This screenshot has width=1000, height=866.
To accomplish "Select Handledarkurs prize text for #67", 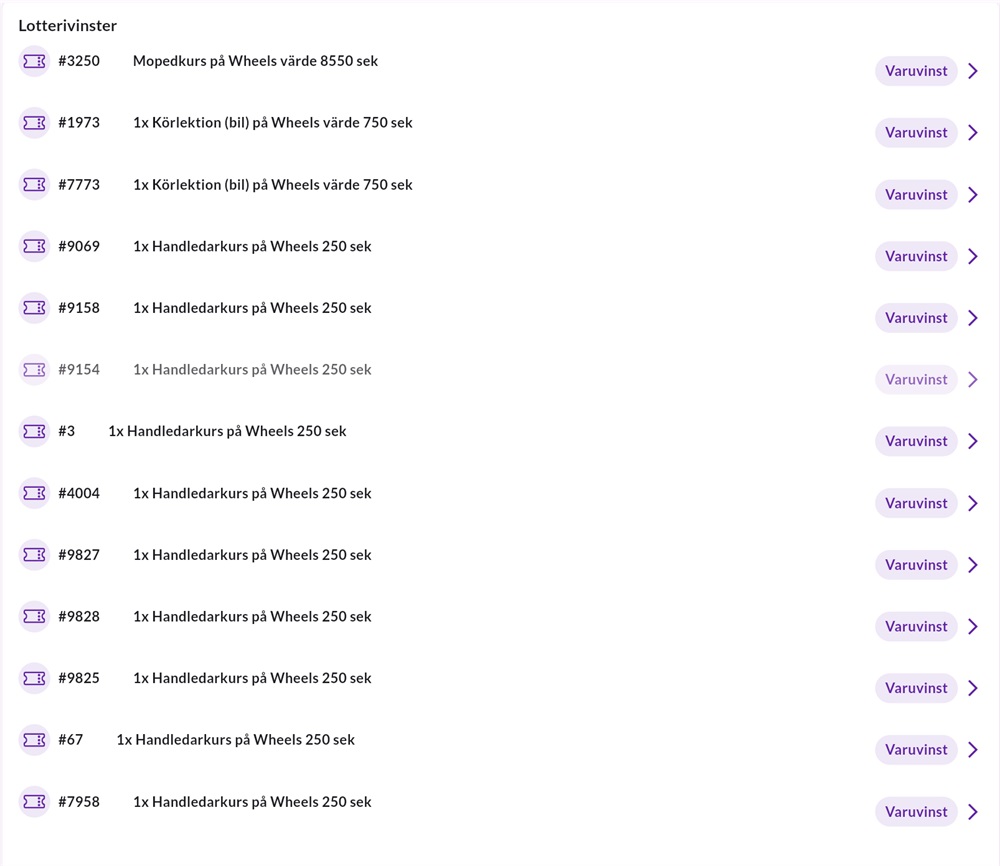I will [x=235, y=740].
